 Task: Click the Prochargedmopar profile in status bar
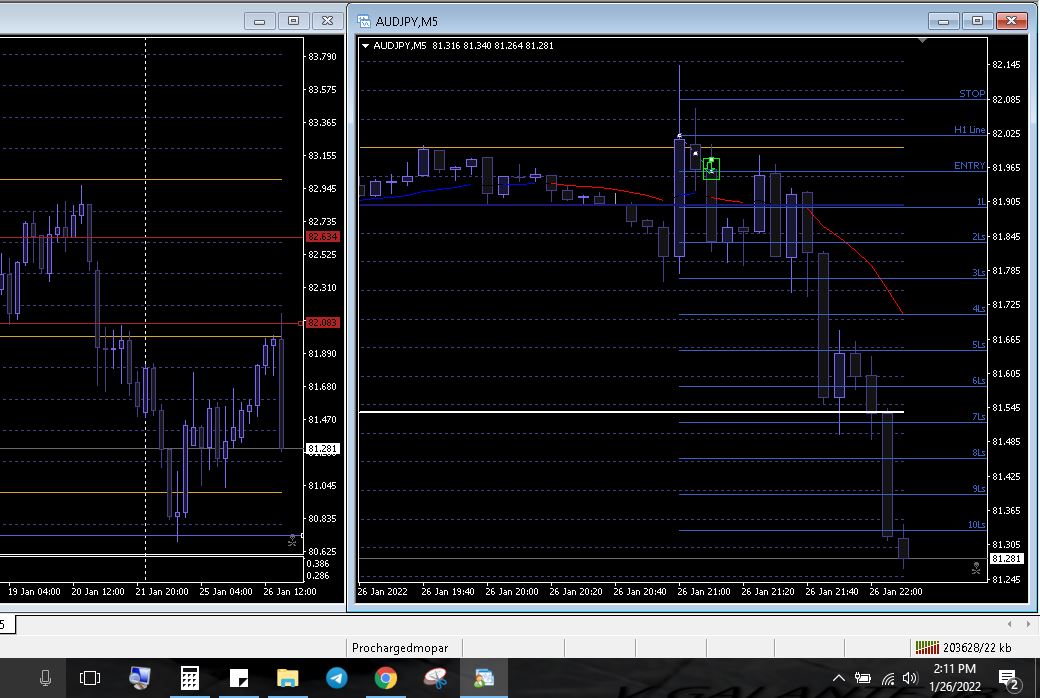coord(400,648)
